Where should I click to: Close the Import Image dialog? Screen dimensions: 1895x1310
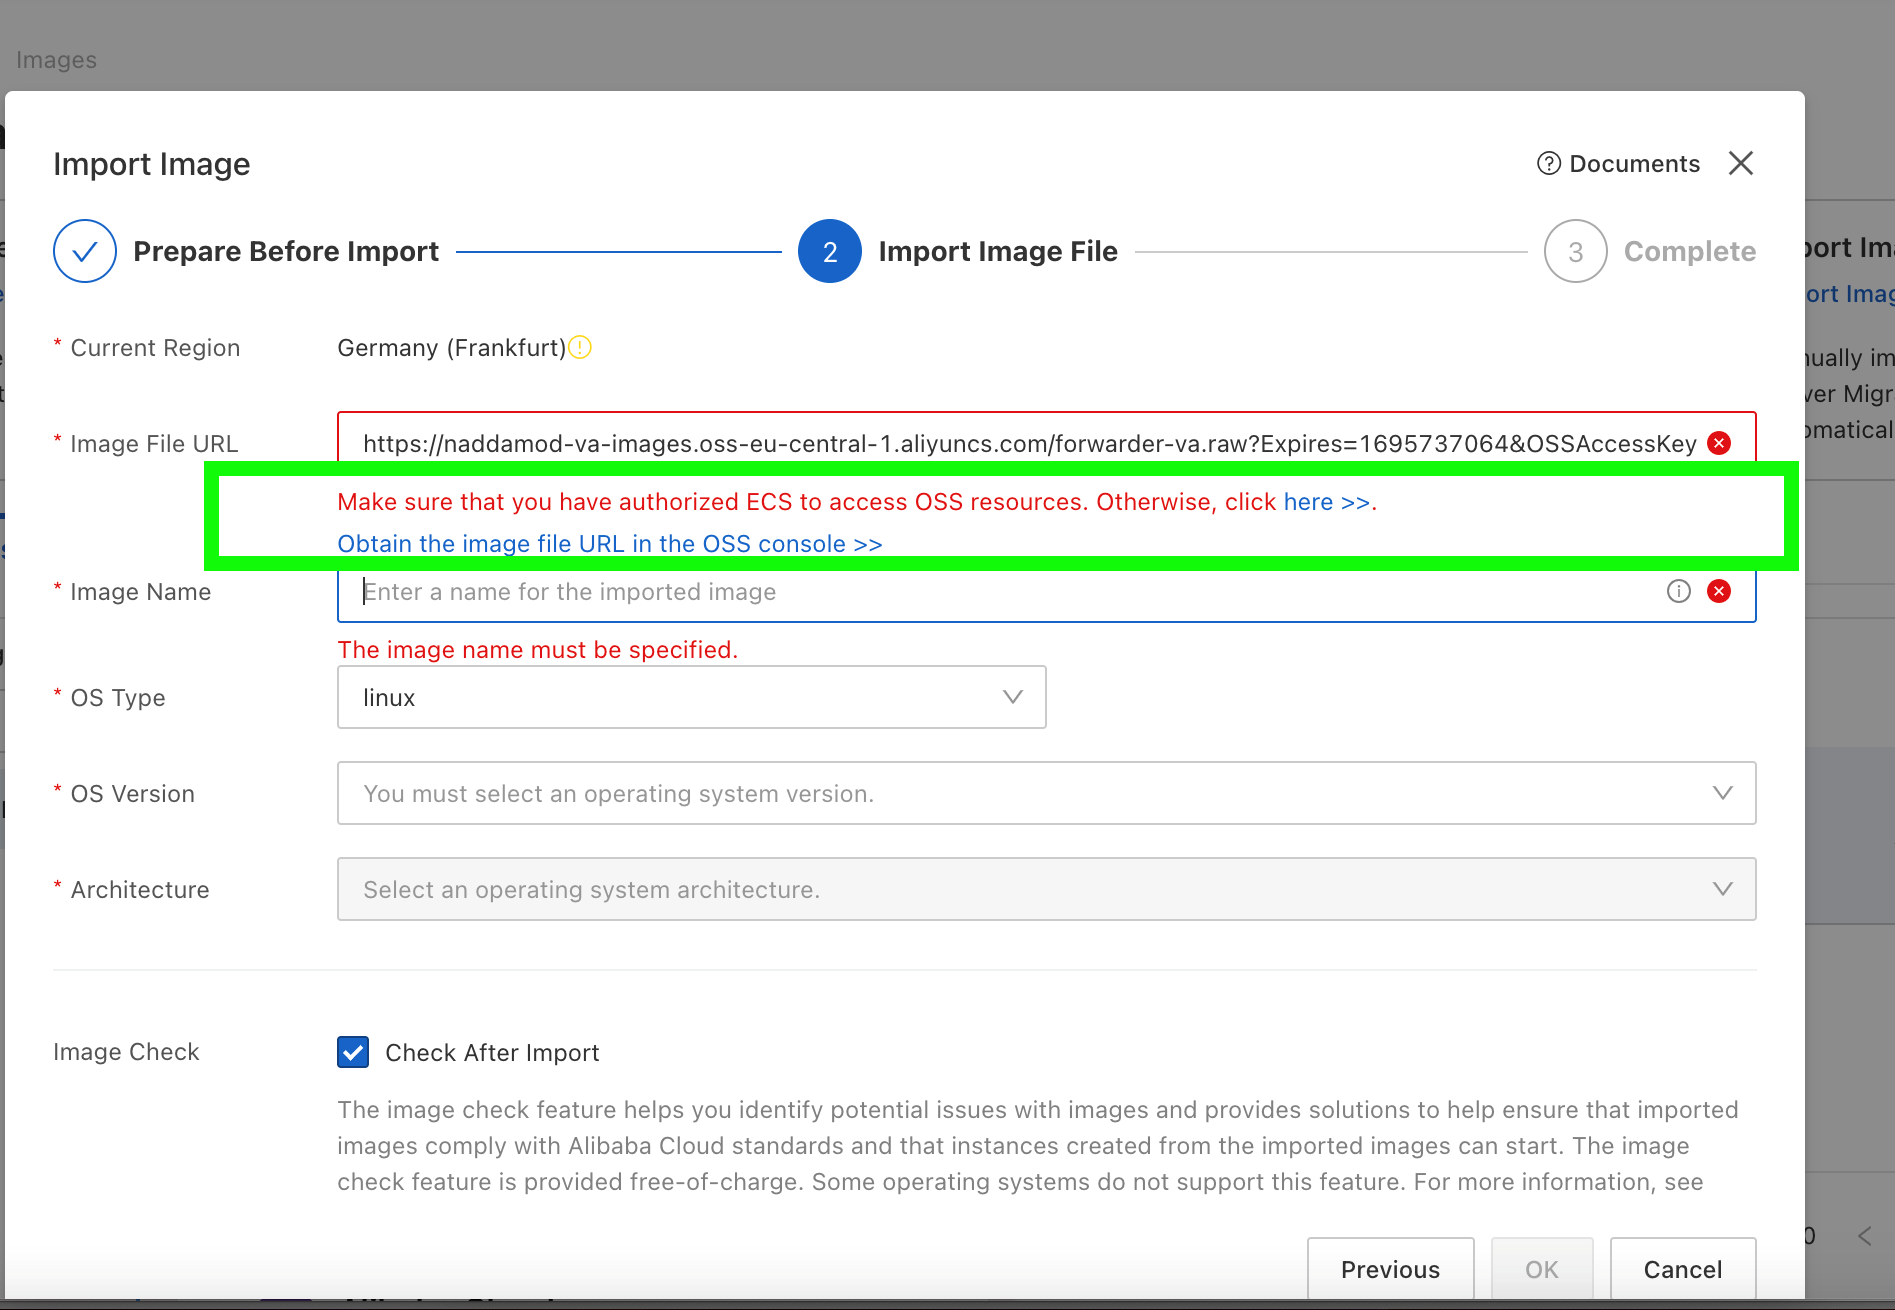click(1741, 163)
